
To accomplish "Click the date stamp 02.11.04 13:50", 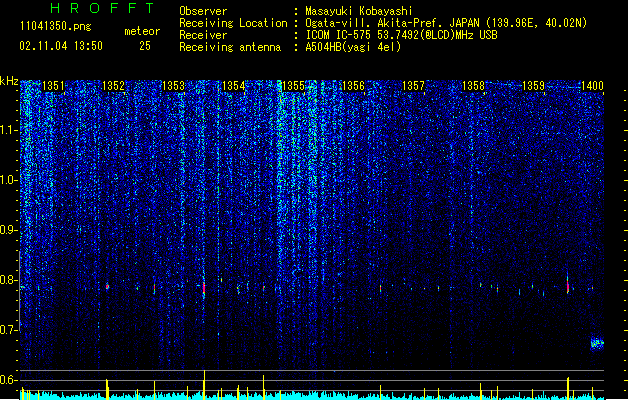I will pos(61,46).
